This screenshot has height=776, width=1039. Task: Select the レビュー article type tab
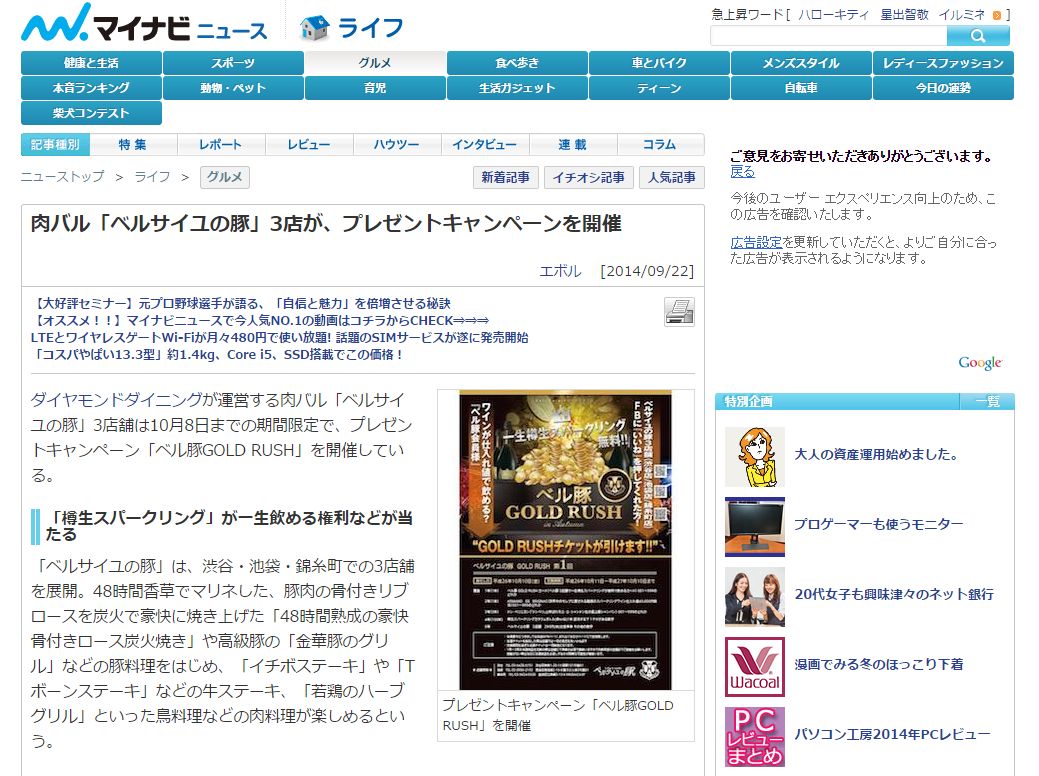point(309,144)
